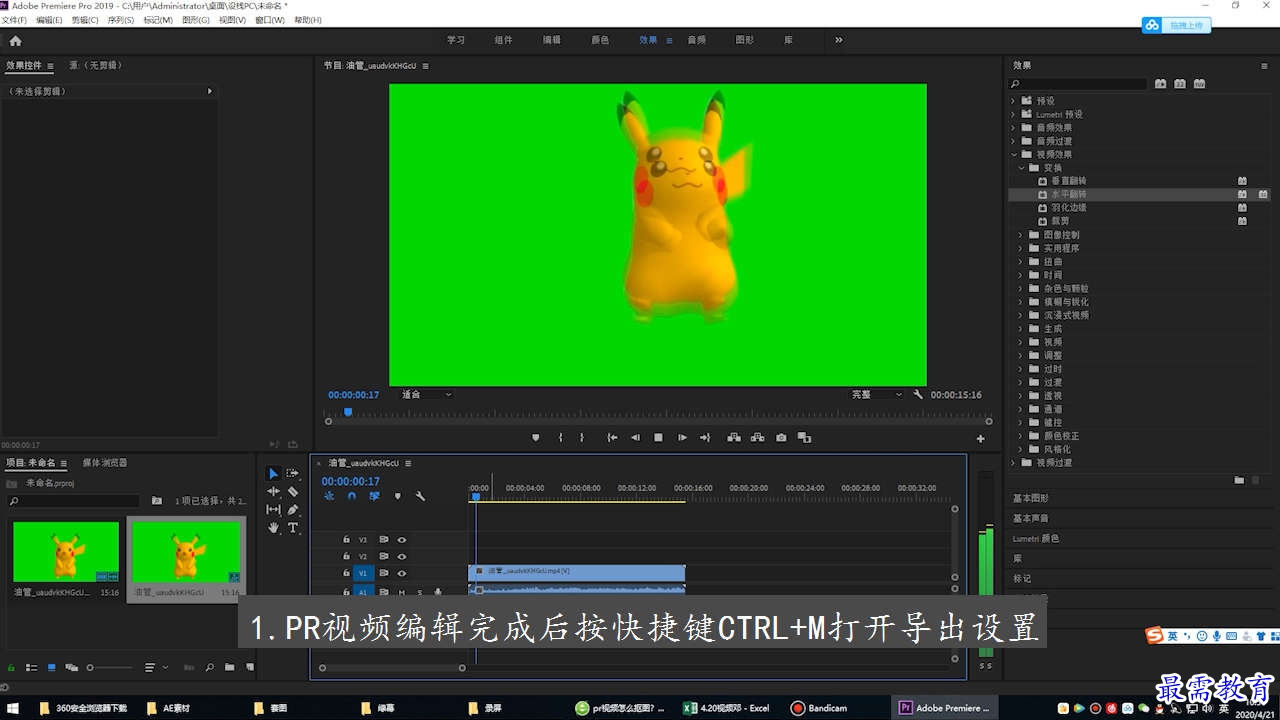Expand the 视频过渡 folder
1280x720 pixels.
[1012, 463]
